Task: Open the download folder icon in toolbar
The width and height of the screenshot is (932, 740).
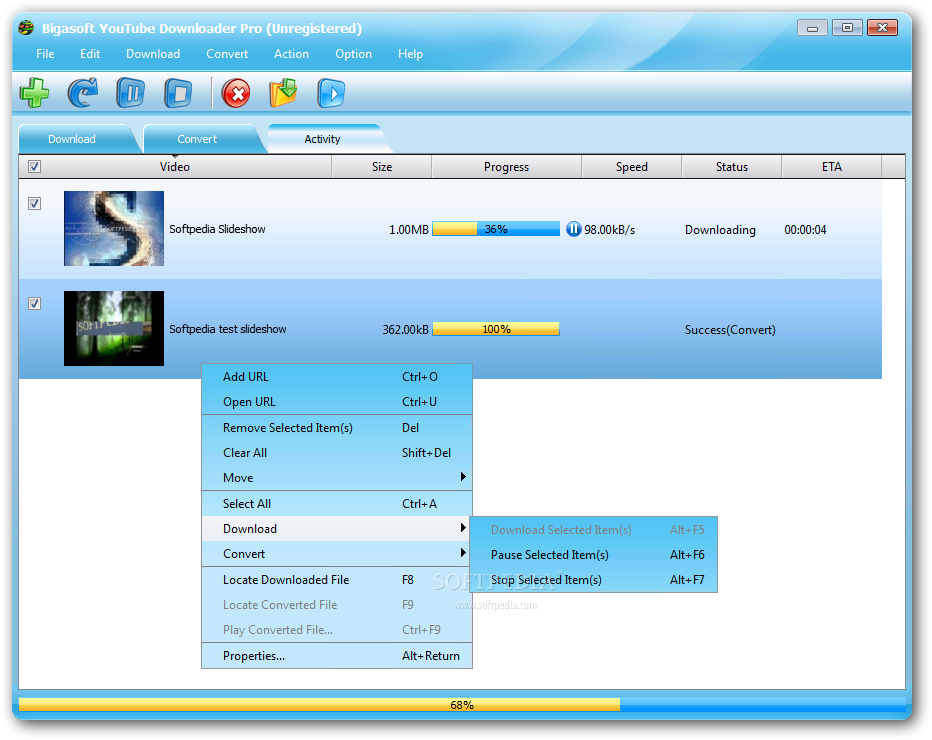Action: pyautogui.click(x=283, y=93)
